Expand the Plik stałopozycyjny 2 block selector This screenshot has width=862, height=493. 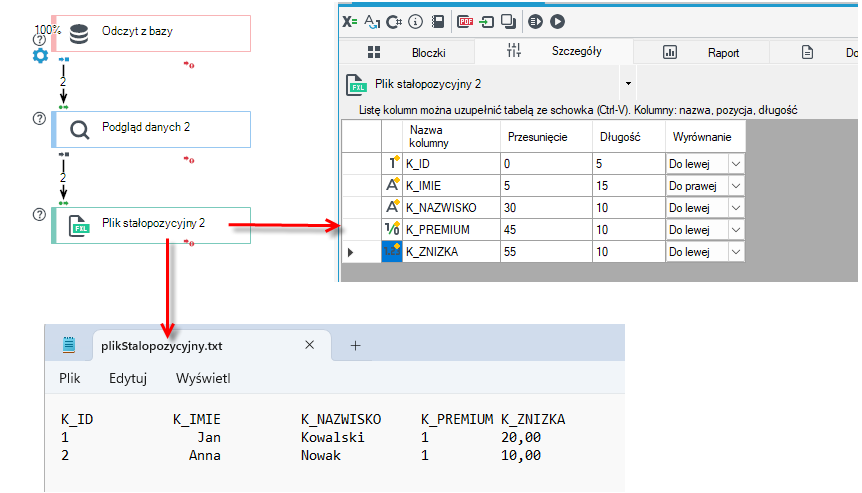[628, 84]
